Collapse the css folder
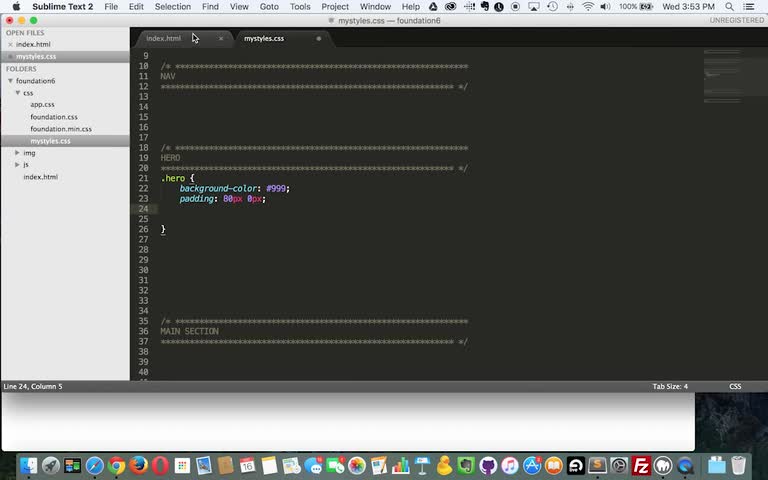Screen dimensions: 768x480 (17, 93)
